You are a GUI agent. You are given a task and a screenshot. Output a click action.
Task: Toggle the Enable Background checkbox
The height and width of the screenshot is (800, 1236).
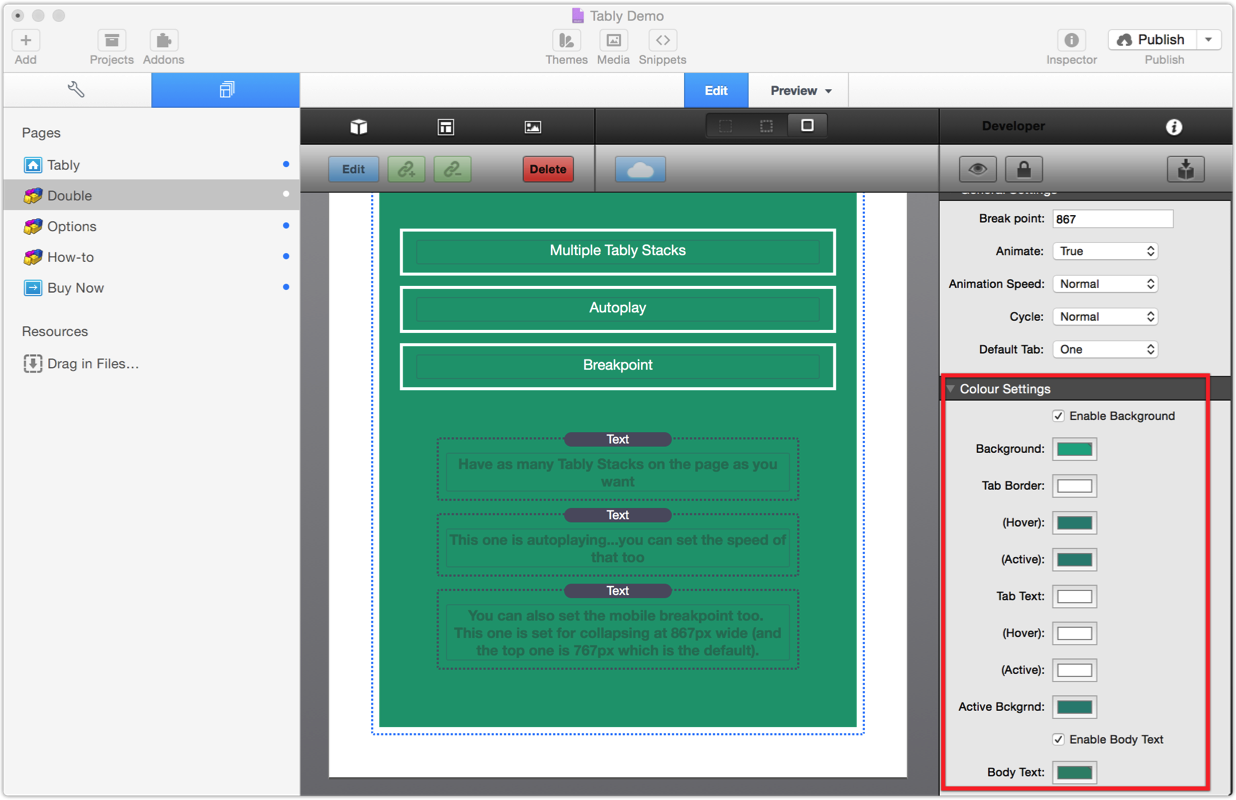(x=1058, y=416)
